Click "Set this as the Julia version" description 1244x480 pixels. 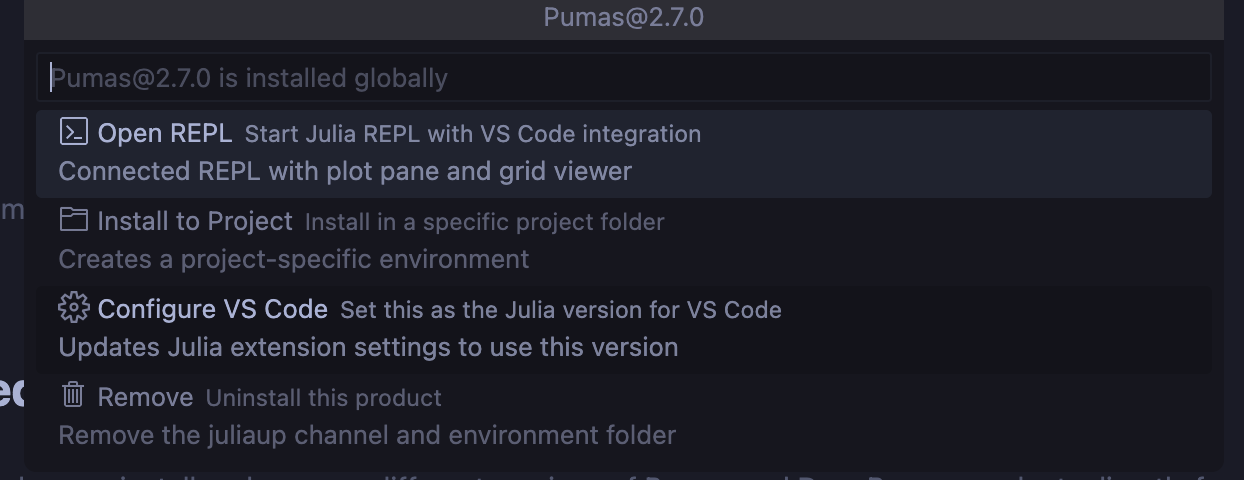(560, 310)
